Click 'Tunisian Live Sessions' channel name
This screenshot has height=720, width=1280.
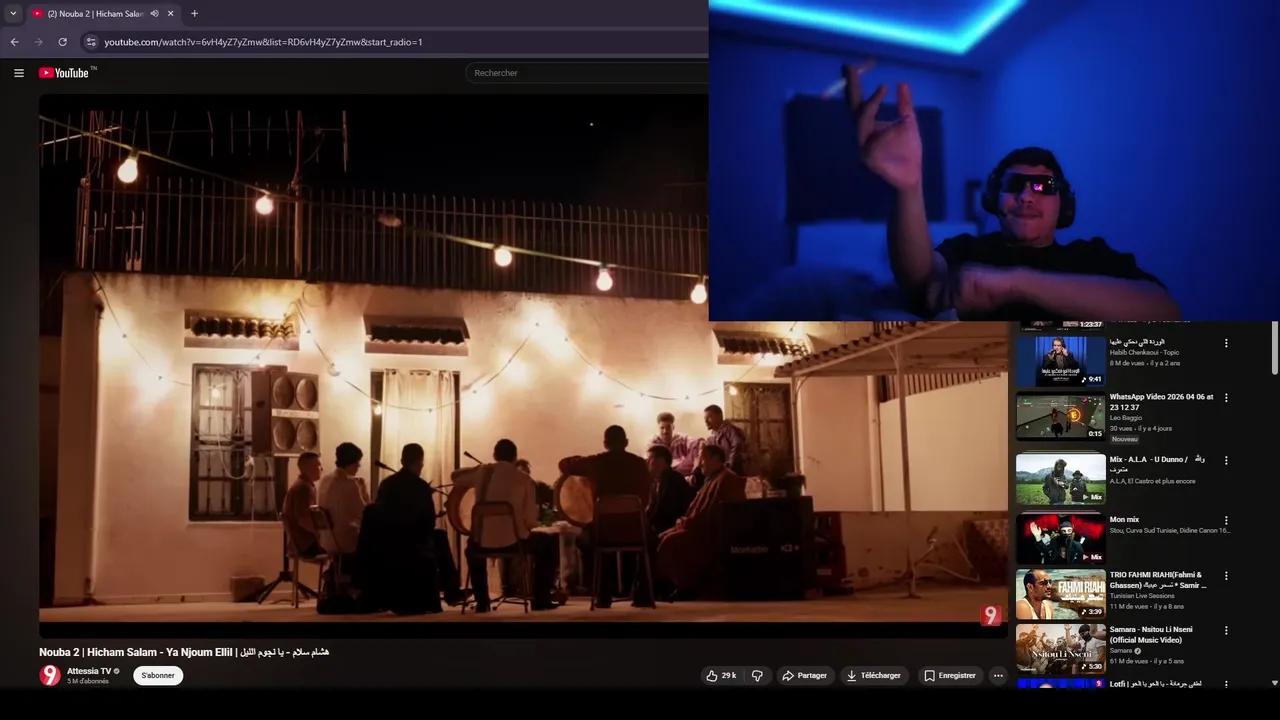pos(1142,596)
